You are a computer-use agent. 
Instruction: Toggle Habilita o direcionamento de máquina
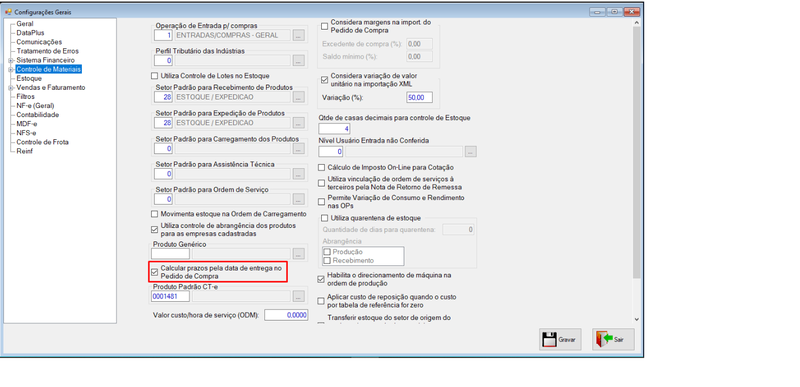tap(321, 279)
